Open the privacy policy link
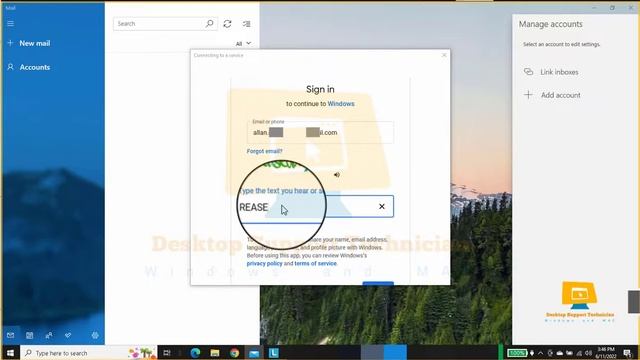 pyautogui.click(x=264, y=263)
